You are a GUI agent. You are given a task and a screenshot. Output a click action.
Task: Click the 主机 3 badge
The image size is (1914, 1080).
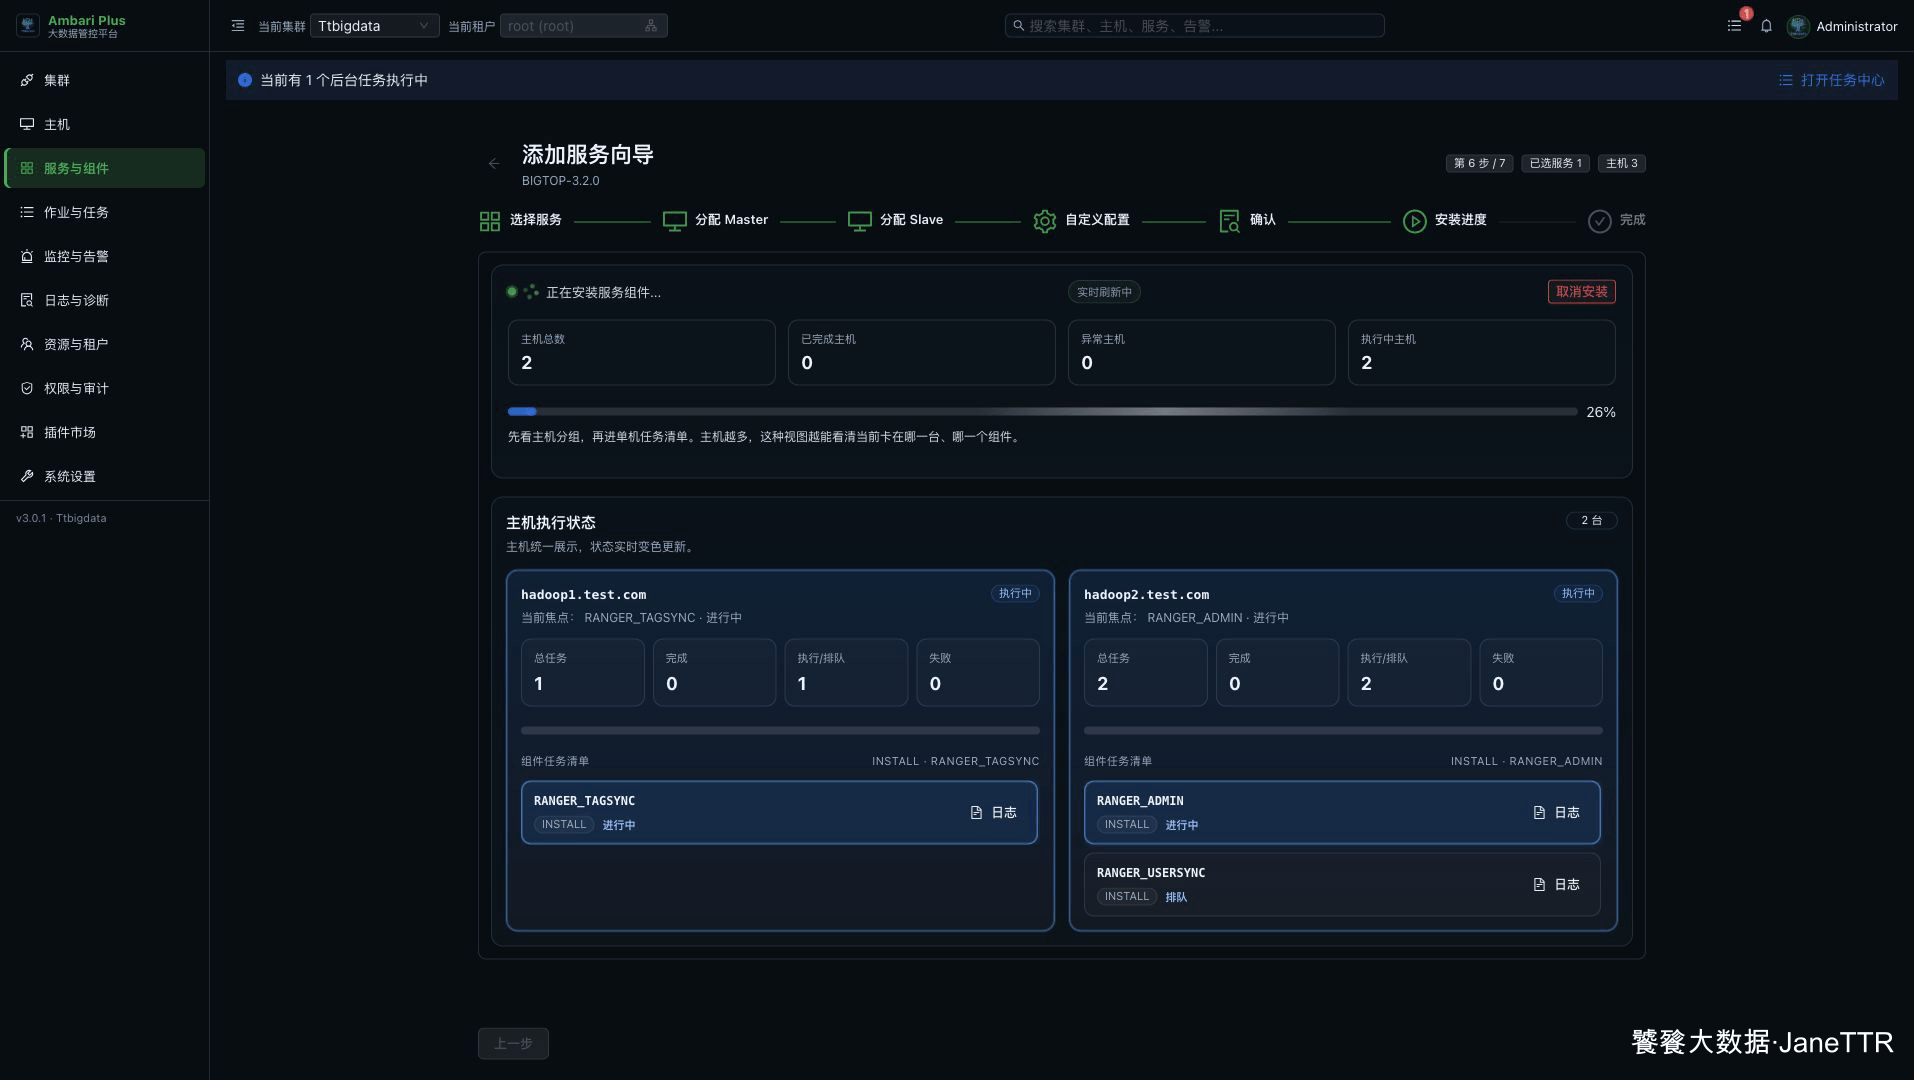coord(1622,163)
